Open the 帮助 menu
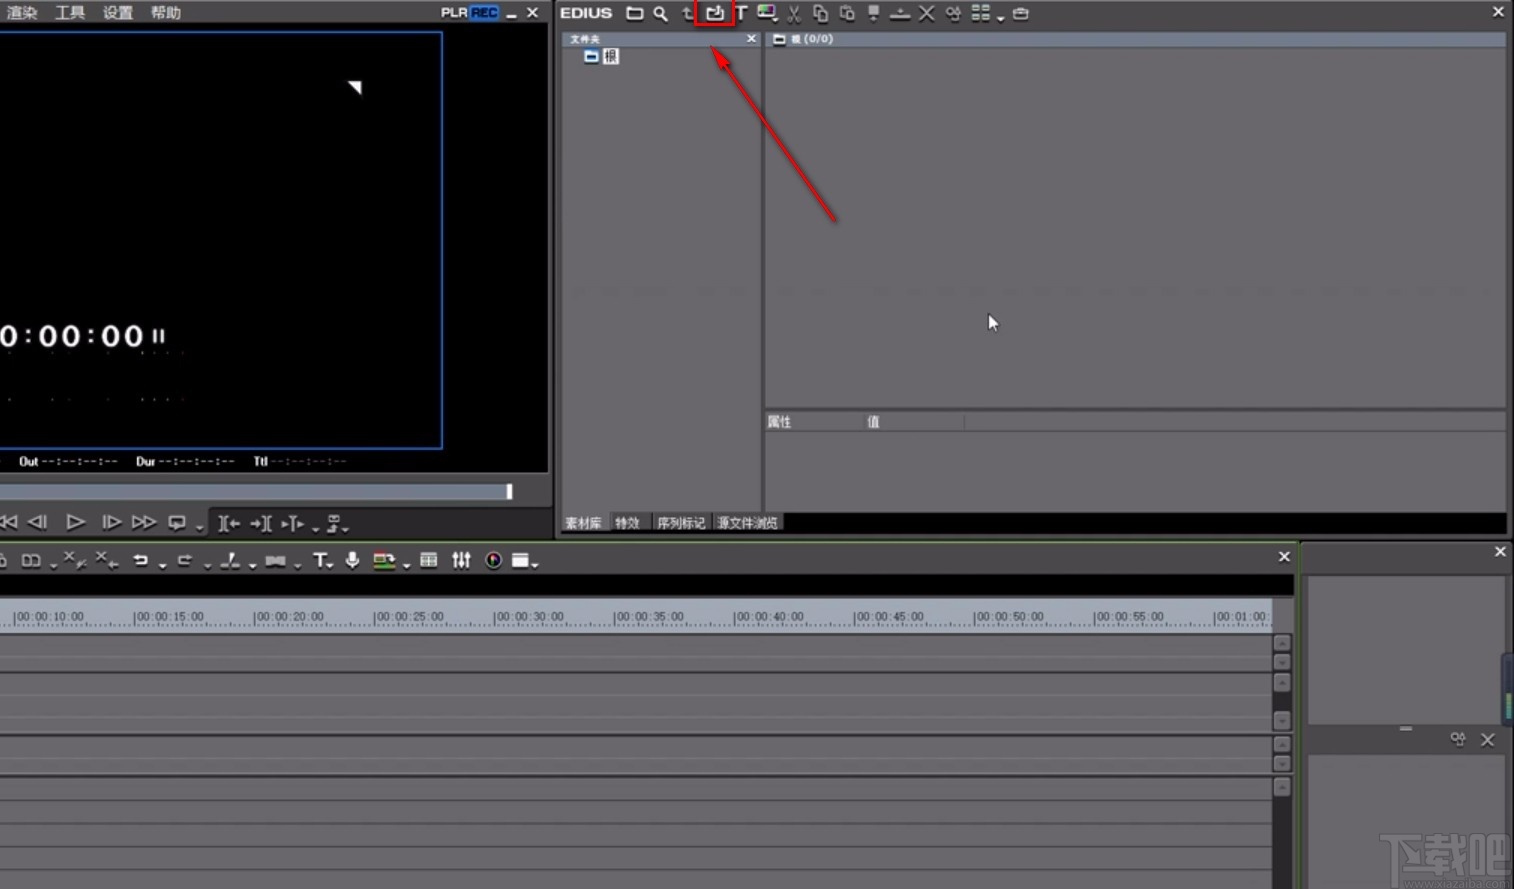This screenshot has height=889, width=1514. pyautogui.click(x=166, y=13)
